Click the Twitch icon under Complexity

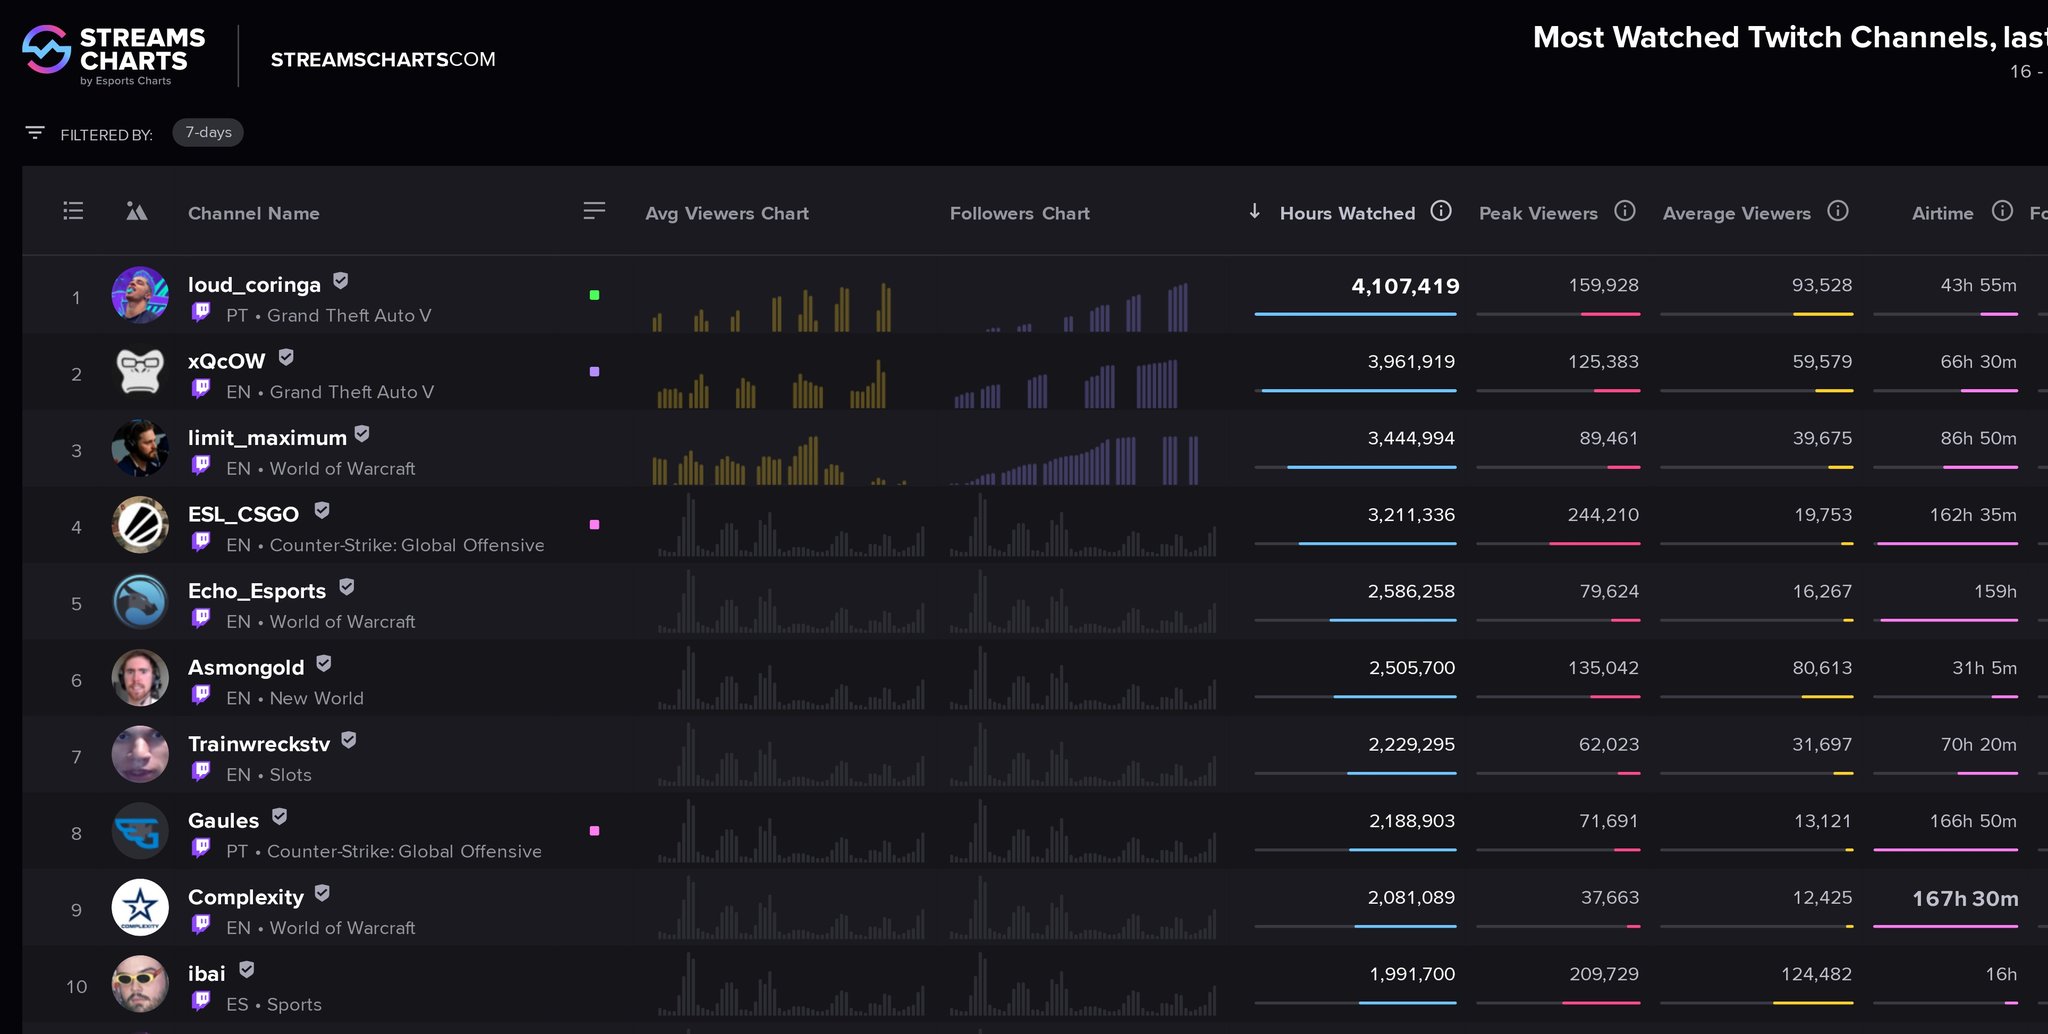pos(201,924)
